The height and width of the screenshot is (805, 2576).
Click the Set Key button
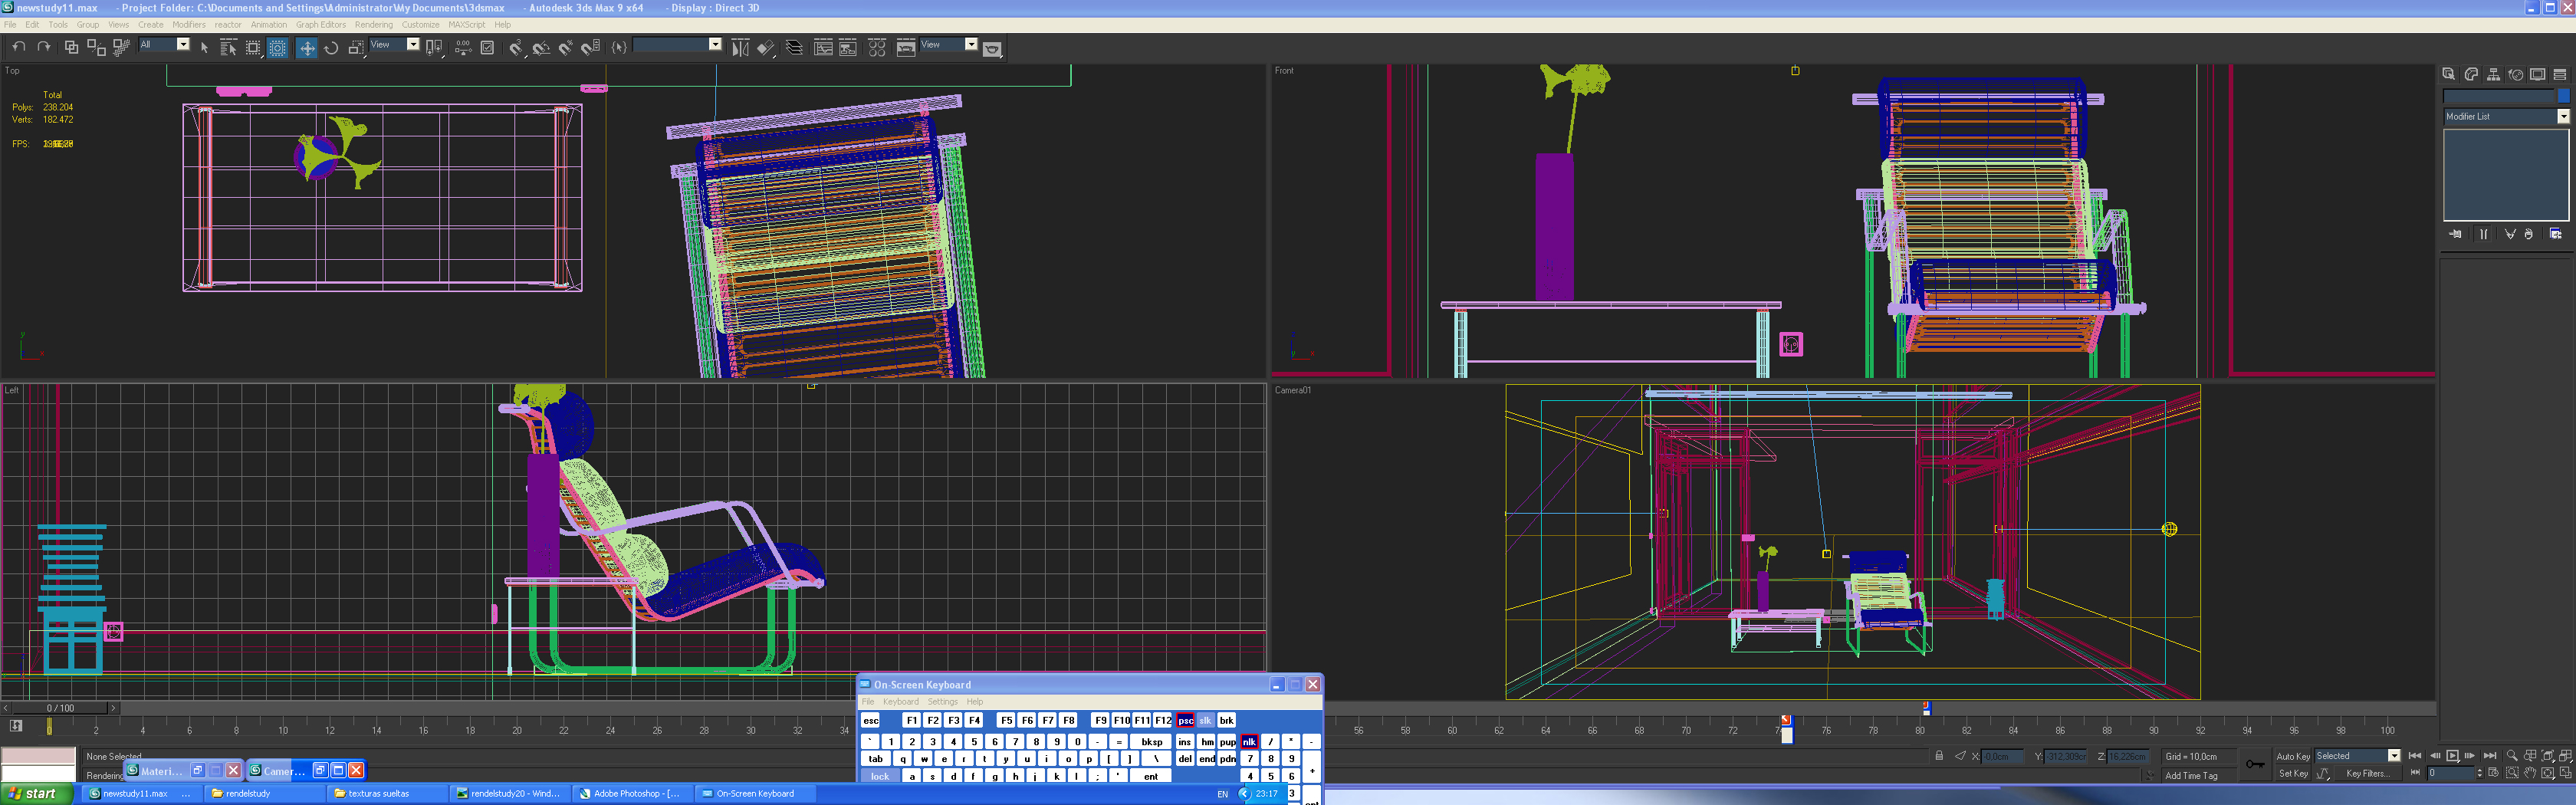2293,773
